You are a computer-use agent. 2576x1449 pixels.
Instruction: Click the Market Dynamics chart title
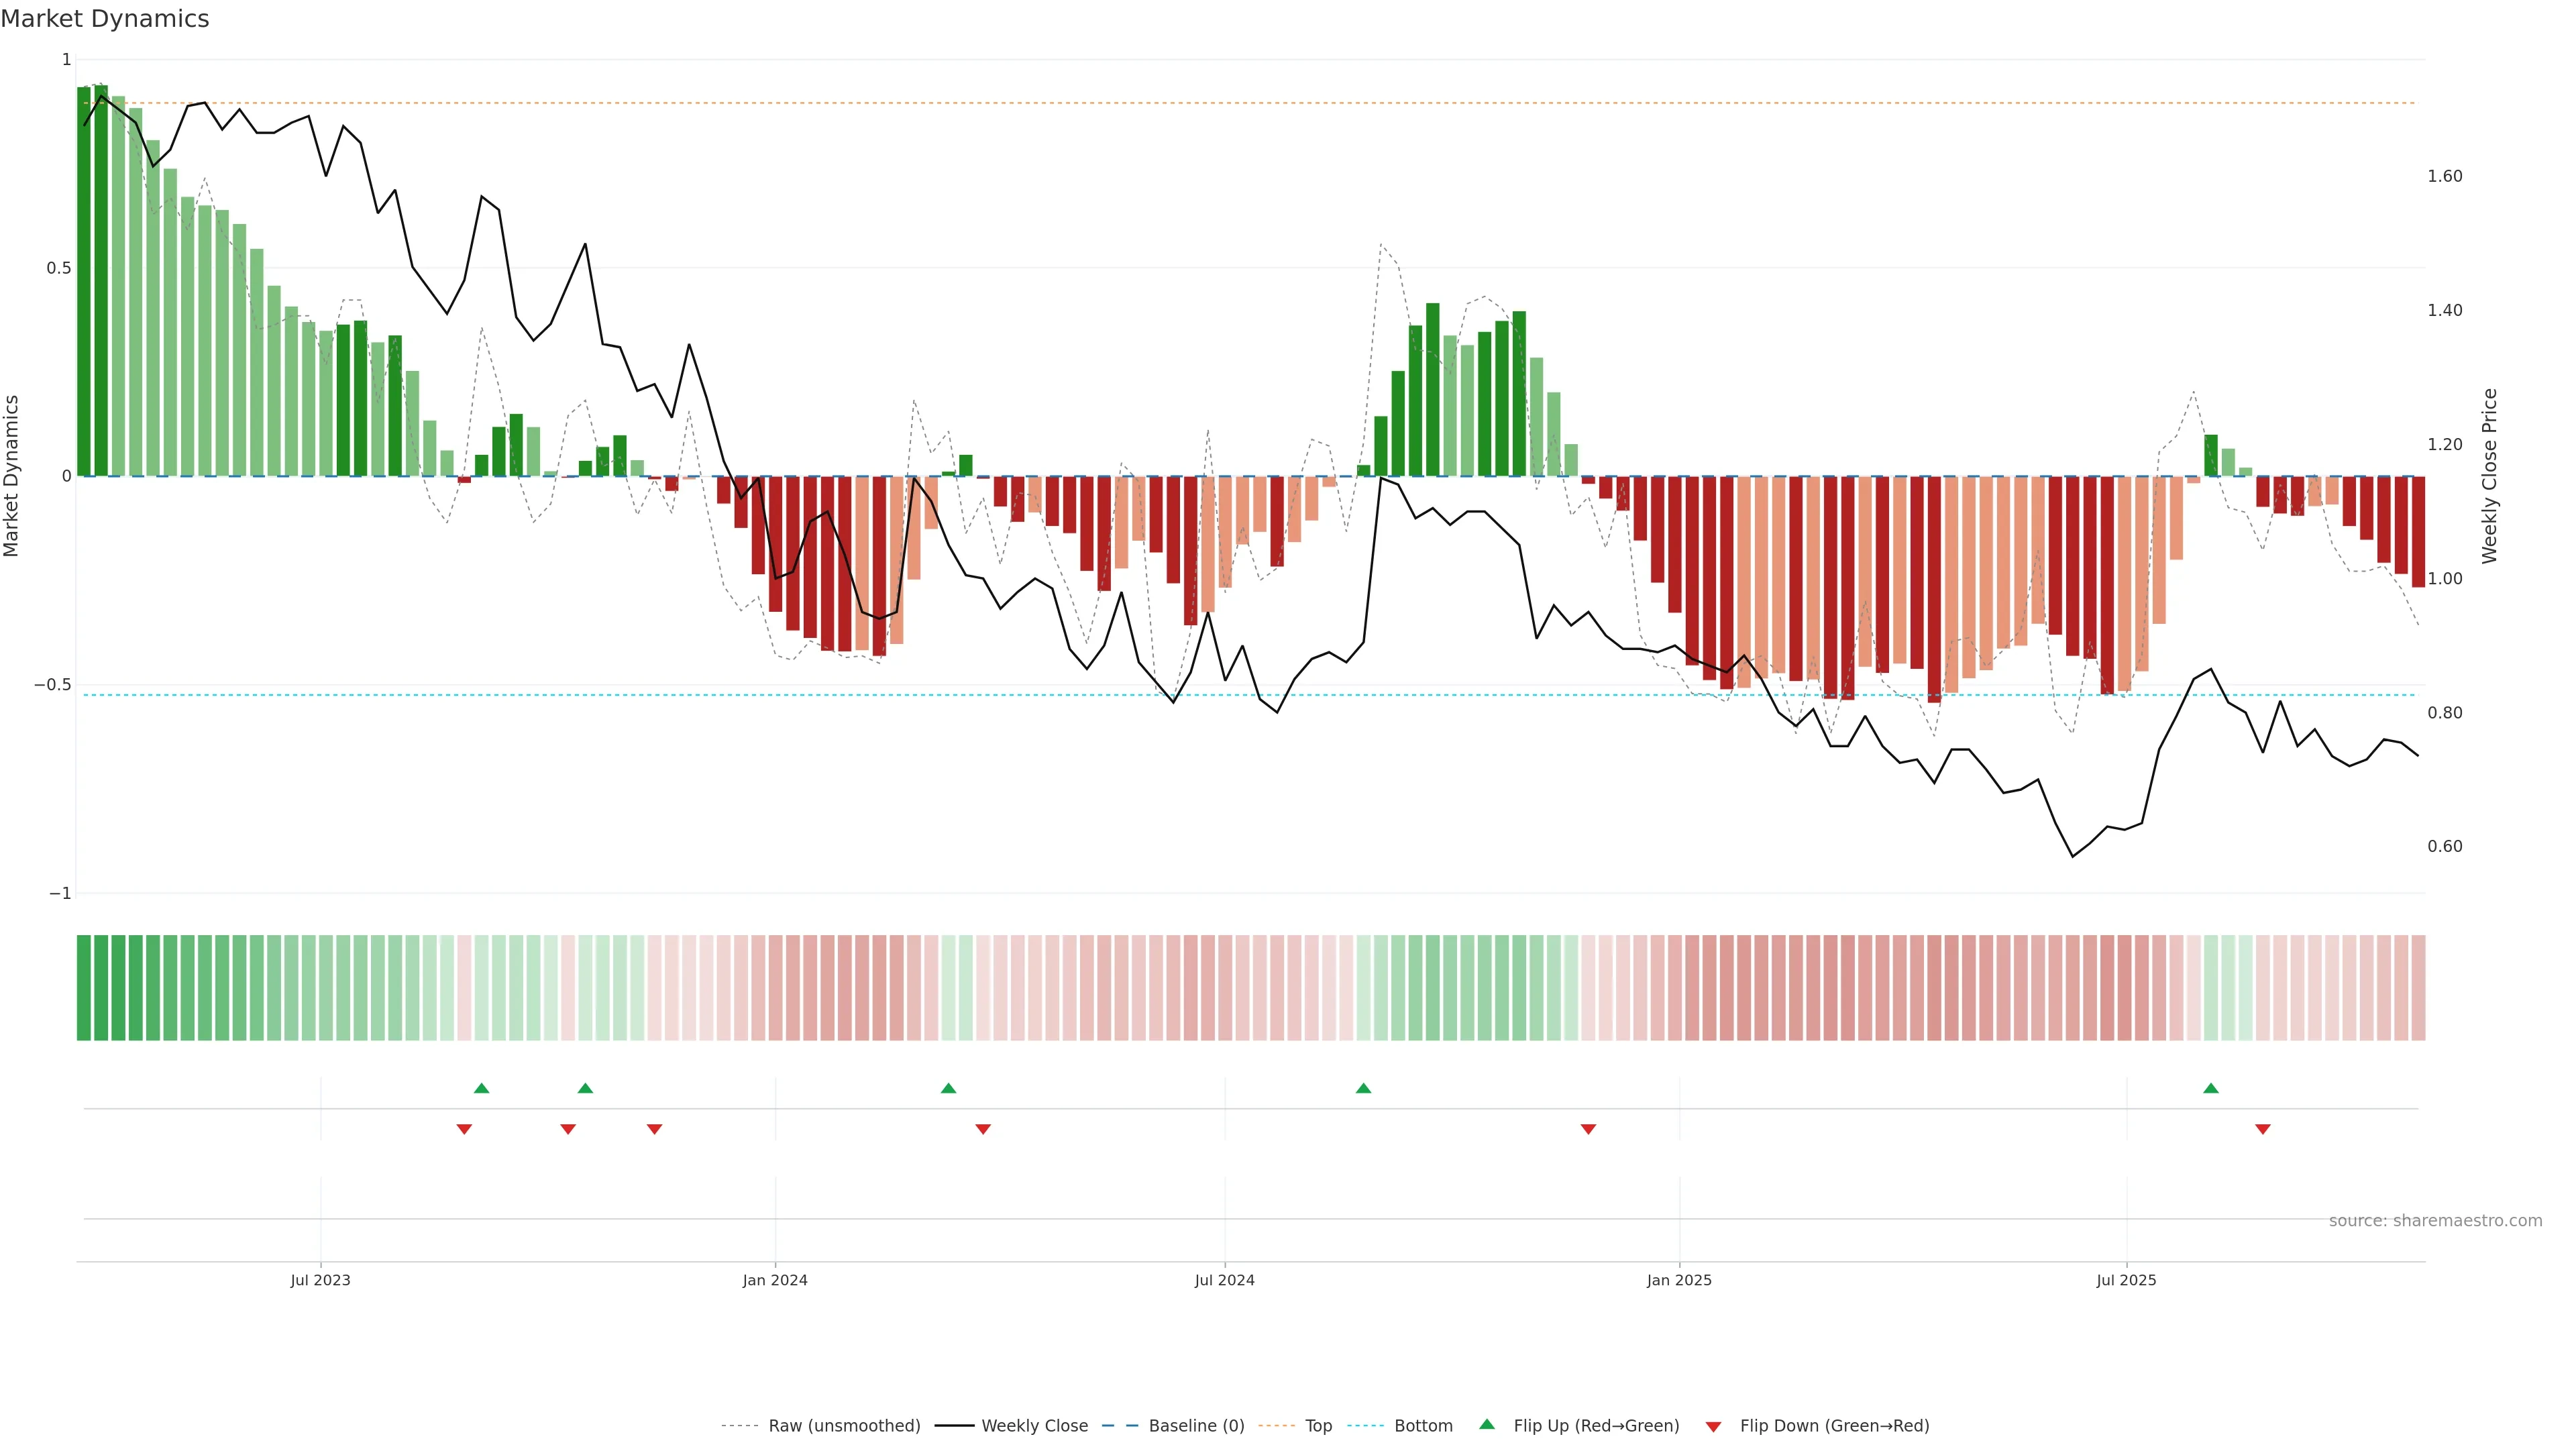105,19
